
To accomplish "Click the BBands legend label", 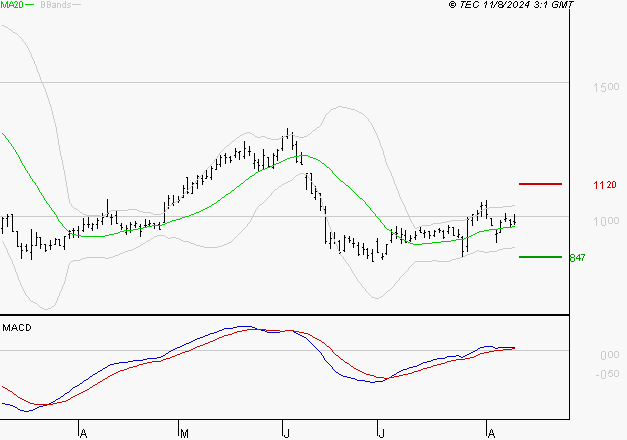I will pyautogui.click(x=56, y=5).
